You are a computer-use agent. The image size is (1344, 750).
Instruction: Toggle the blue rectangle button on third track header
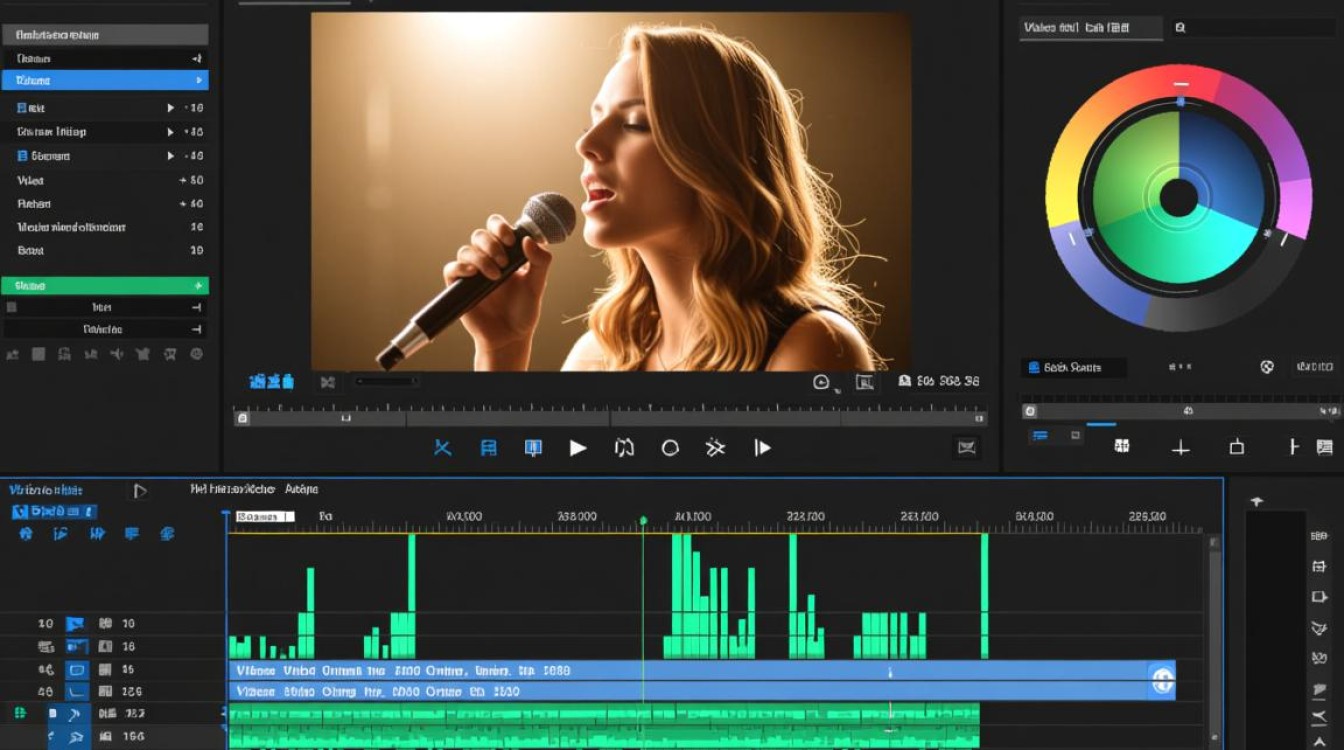coord(76,670)
